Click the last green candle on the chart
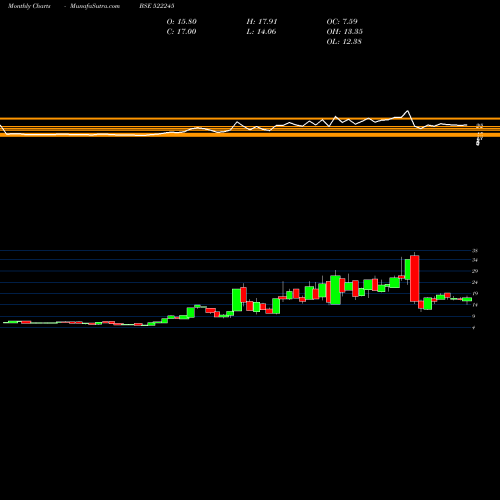The height and width of the screenshot is (500, 500). (x=467, y=299)
